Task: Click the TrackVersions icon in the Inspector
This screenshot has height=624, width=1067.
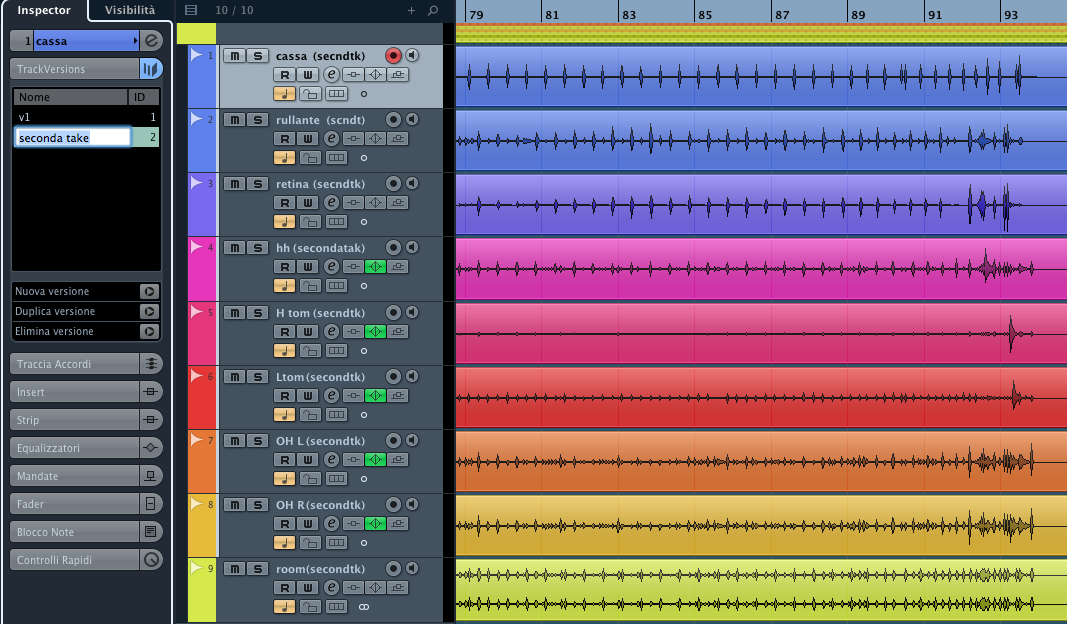Action: [x=151, y=69]
